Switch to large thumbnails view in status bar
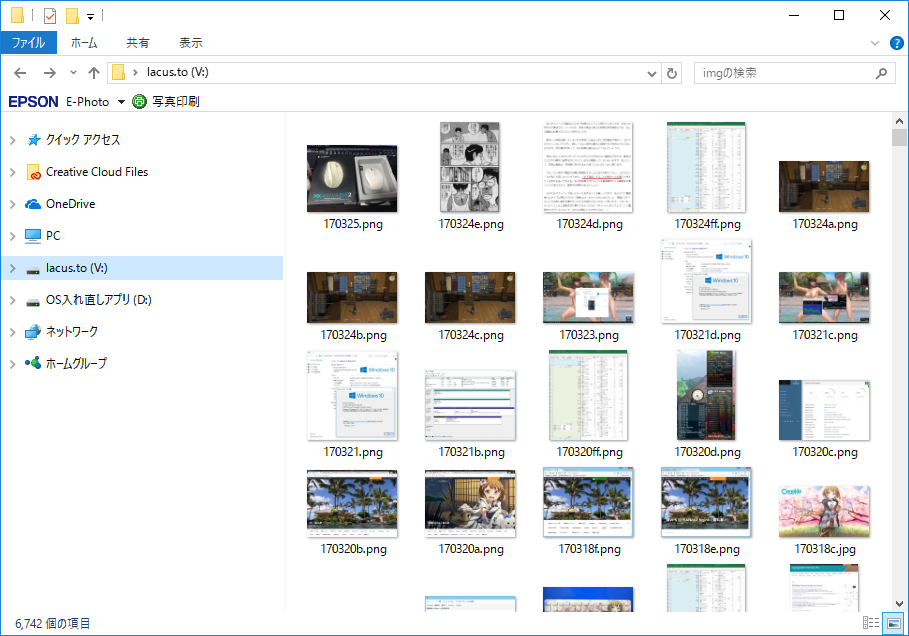The width and height of the screenshot is (909, 636). [892, 623]
